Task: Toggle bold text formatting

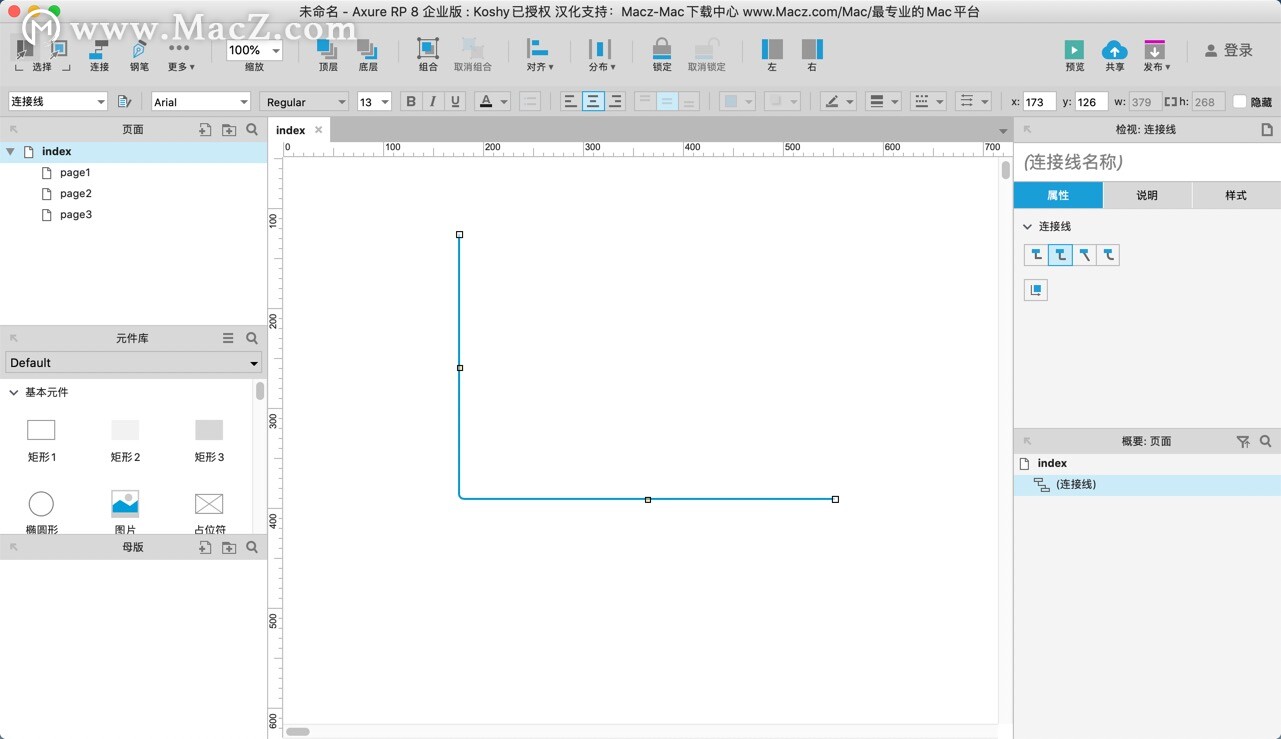Action: tap(410, 102)
